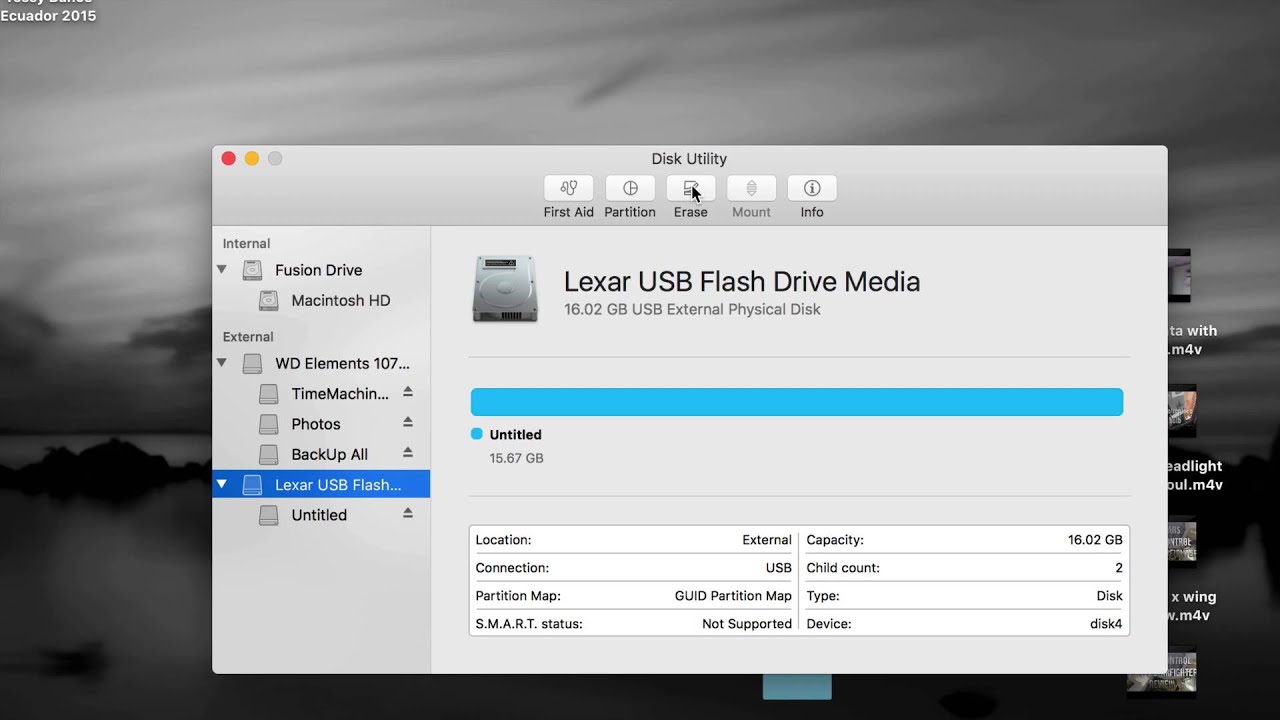Click the BackUp All volume icon
The width and height of the screenshot is (1280, 720).
coord(269,454)
